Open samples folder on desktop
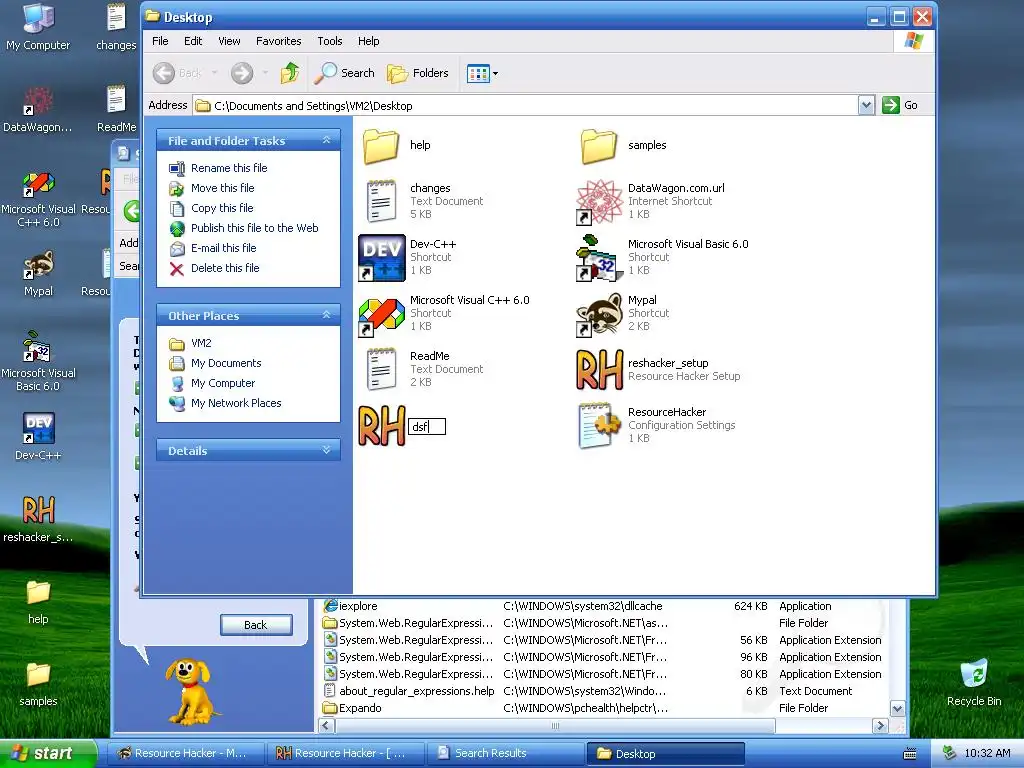 38,684
